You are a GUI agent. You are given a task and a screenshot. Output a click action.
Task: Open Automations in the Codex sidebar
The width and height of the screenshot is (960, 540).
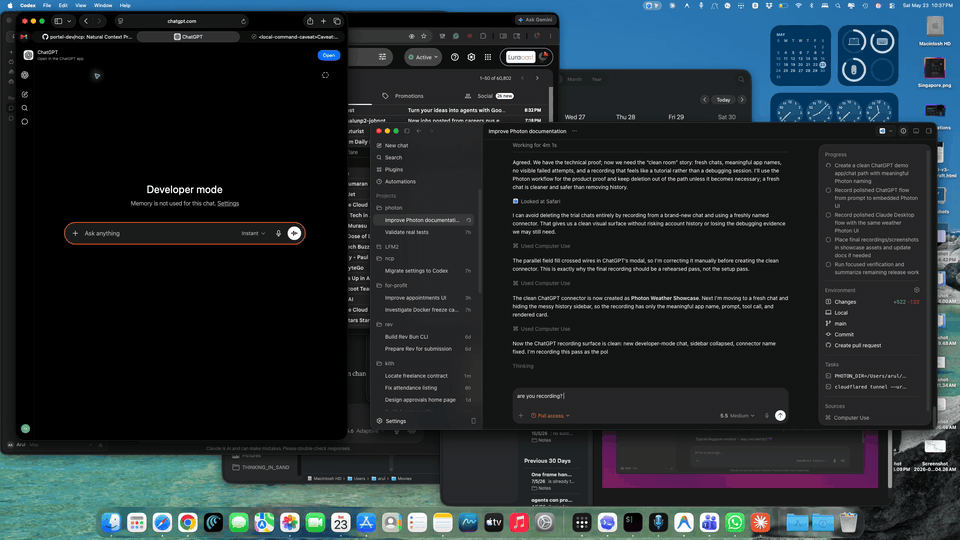coord(400,182)
